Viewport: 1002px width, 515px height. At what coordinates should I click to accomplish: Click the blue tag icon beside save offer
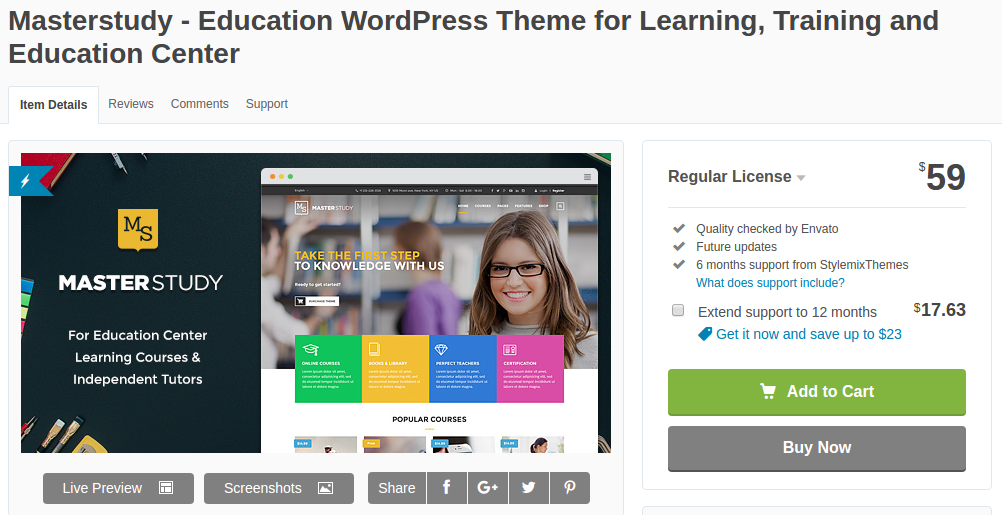pyautogui.click(x=705, y=334)
